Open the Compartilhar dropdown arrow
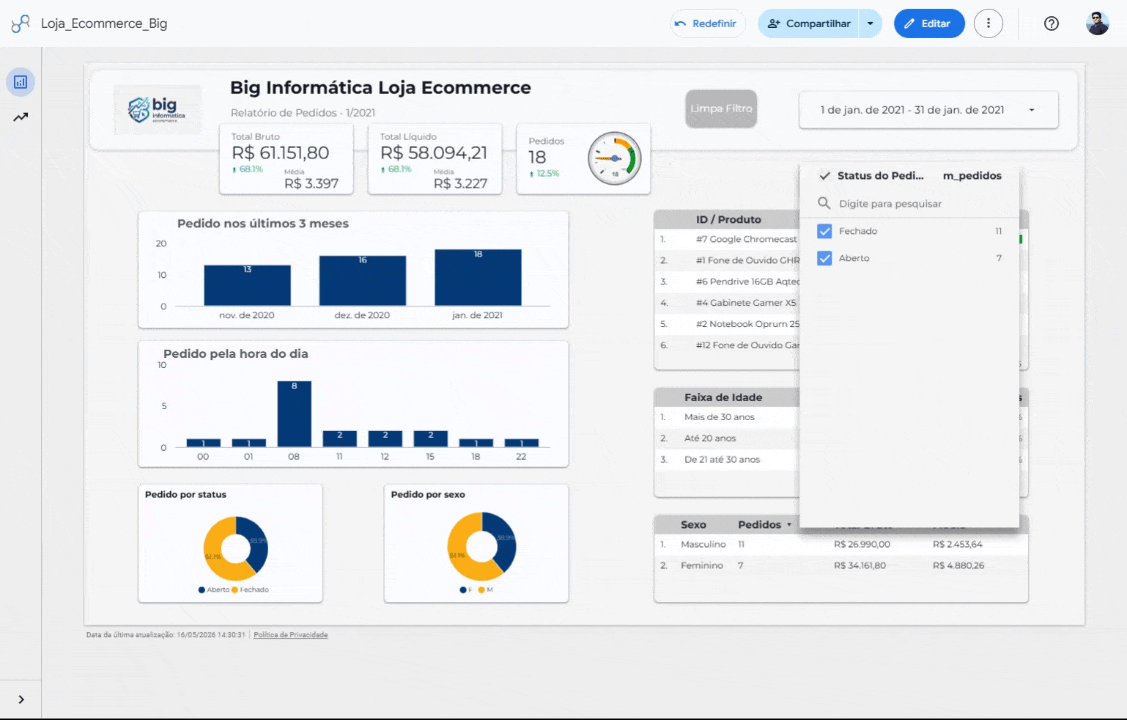Image resolution: width=1127 pixels, height=720 pixels. [870, 24]
